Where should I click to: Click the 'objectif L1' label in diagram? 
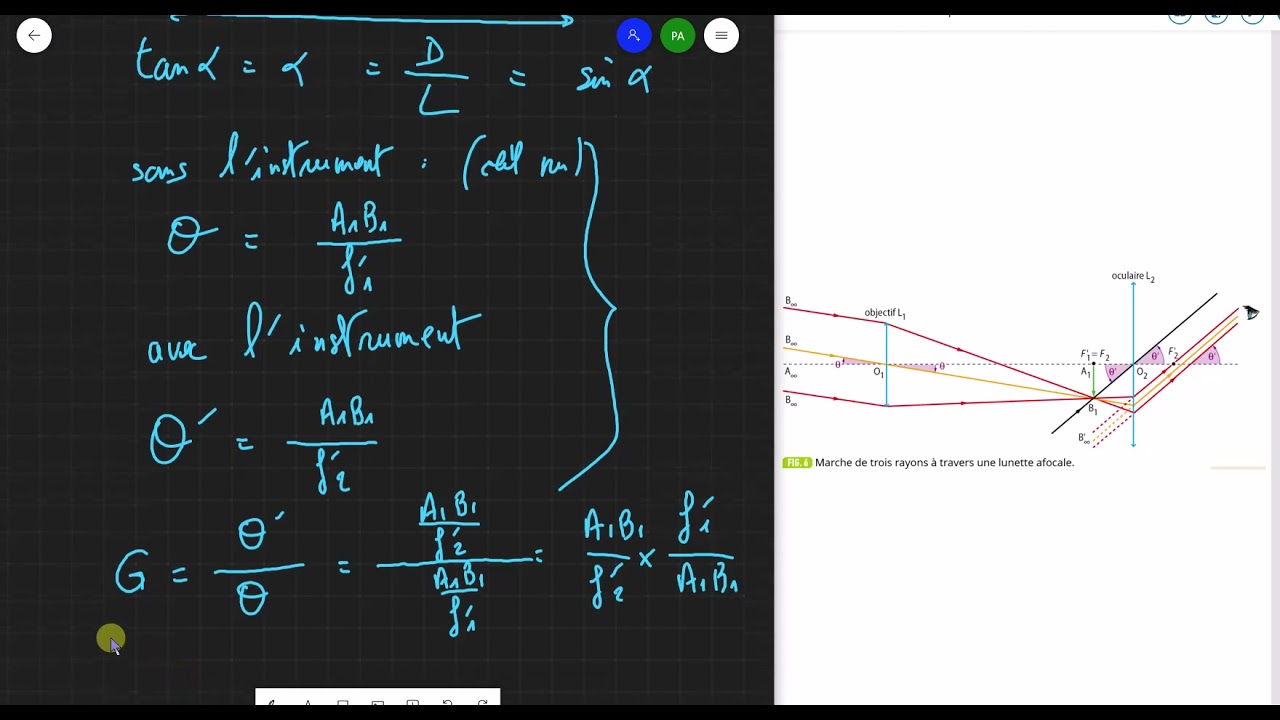885,314
